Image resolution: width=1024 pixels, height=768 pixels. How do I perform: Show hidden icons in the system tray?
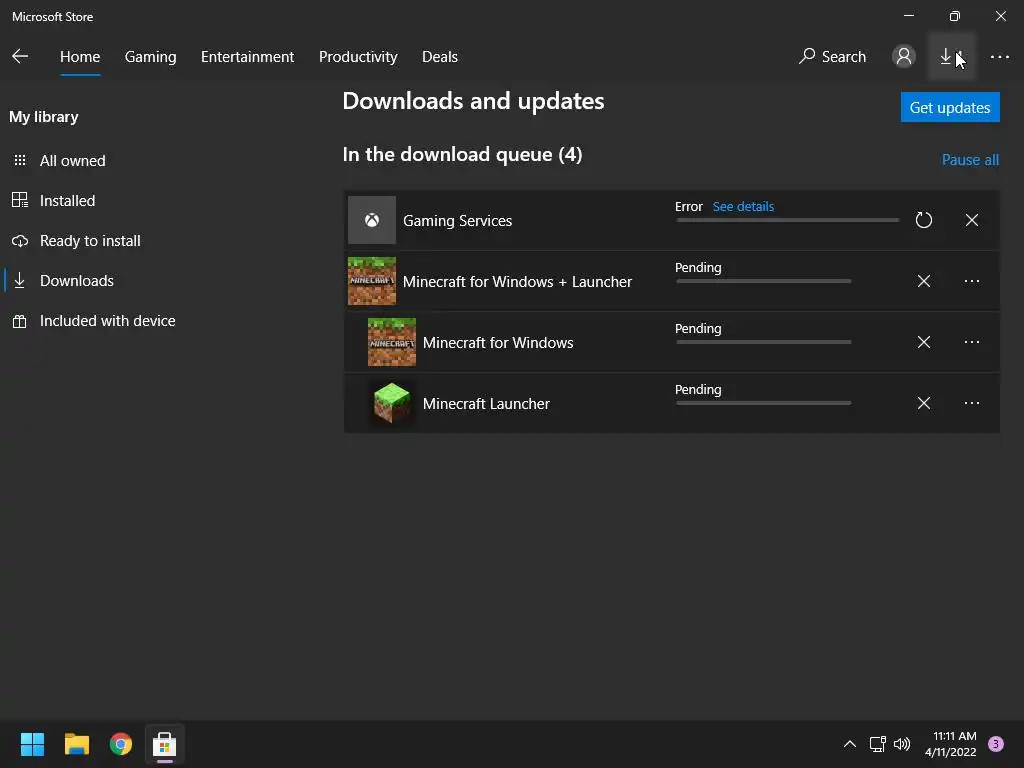(850, 744)
